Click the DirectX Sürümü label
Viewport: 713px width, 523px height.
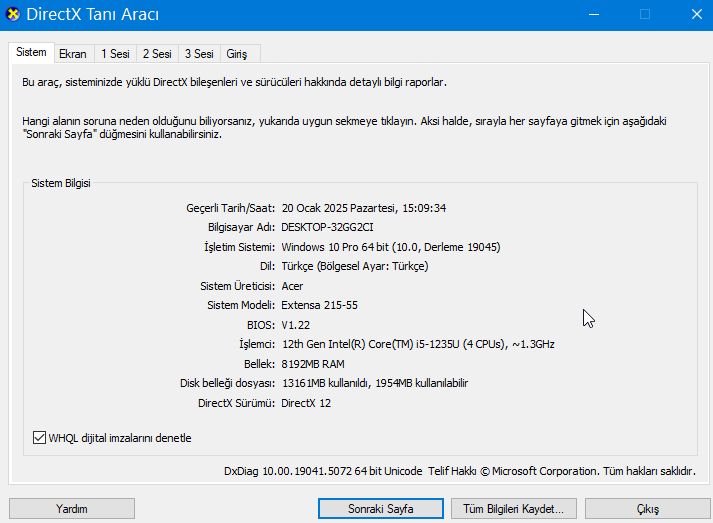click(236, 403)
